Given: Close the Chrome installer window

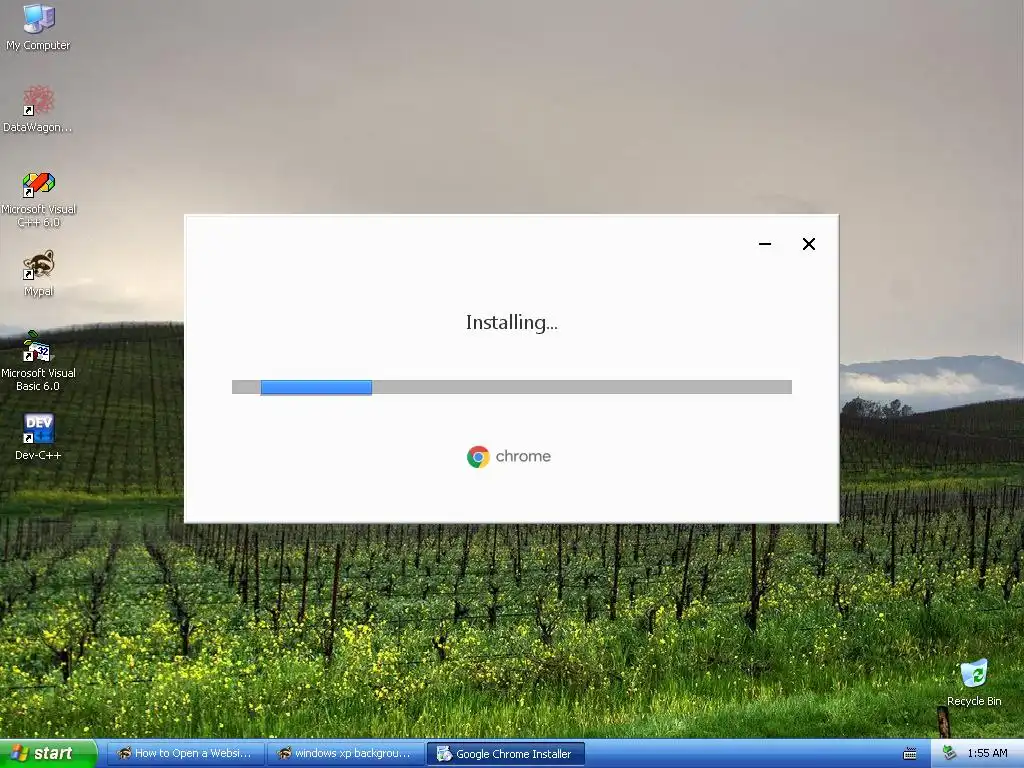Looking at the screenshot, I should [808, 244].
